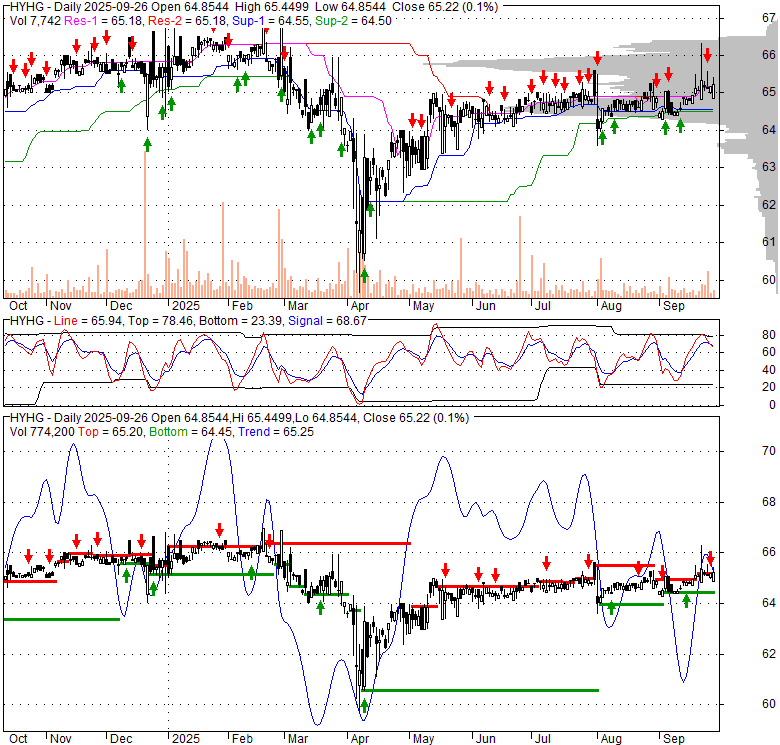
Task: Click the 40 oscillator axis label
Action: 769,370
